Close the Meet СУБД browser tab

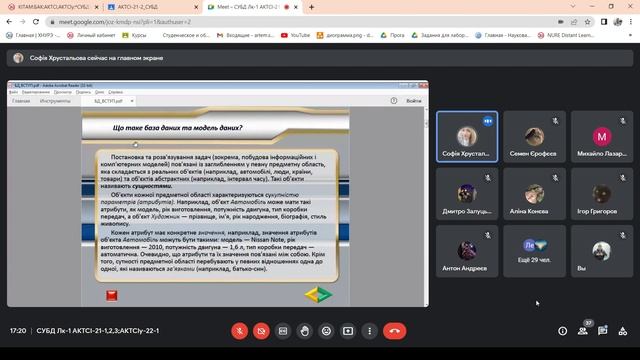[296, 7]
